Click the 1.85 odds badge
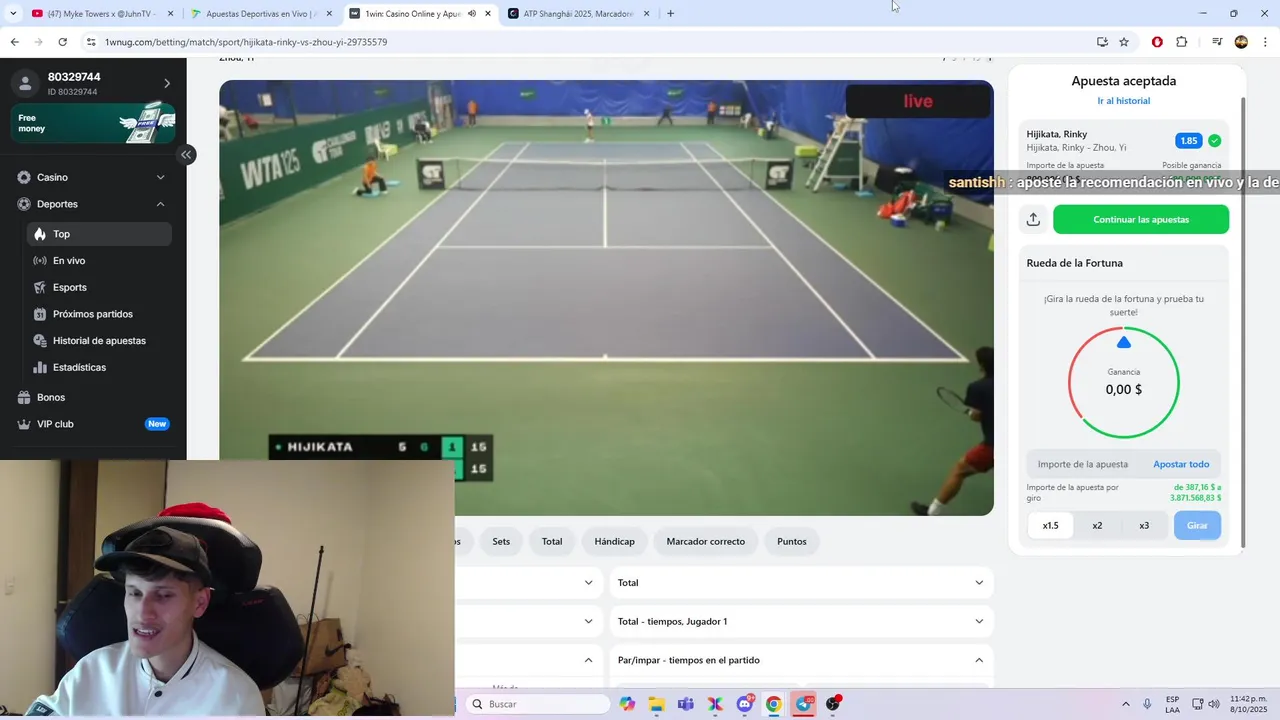Image resolution: width=1280 pixels, height=720 pixels. [1188, 141]
